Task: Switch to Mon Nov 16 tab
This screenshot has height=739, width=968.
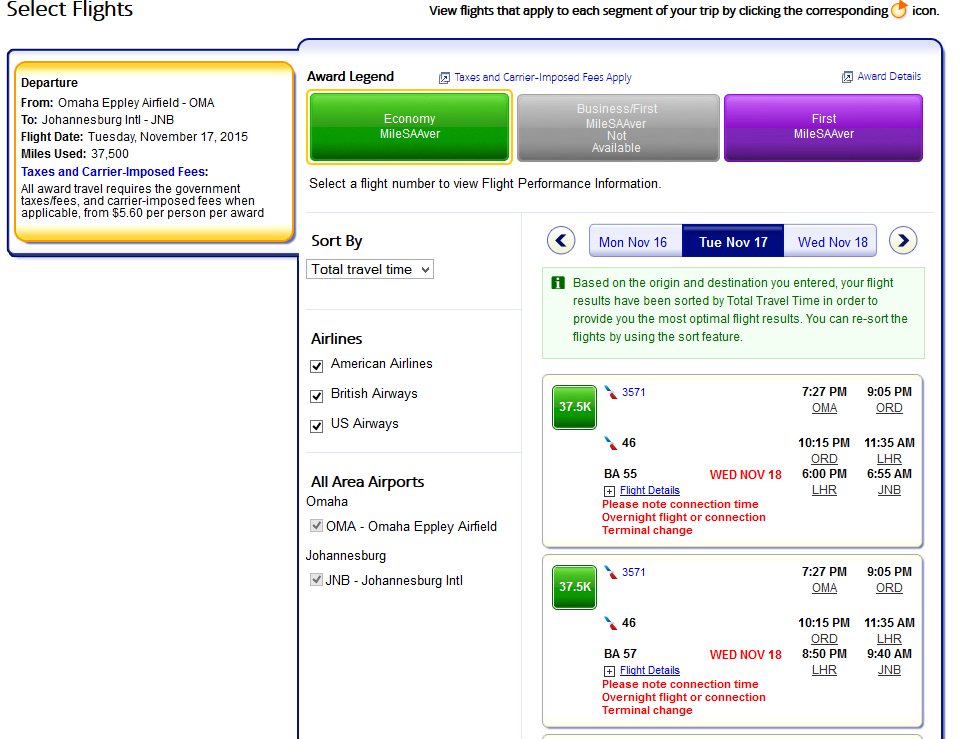Action: pos(633,242)
